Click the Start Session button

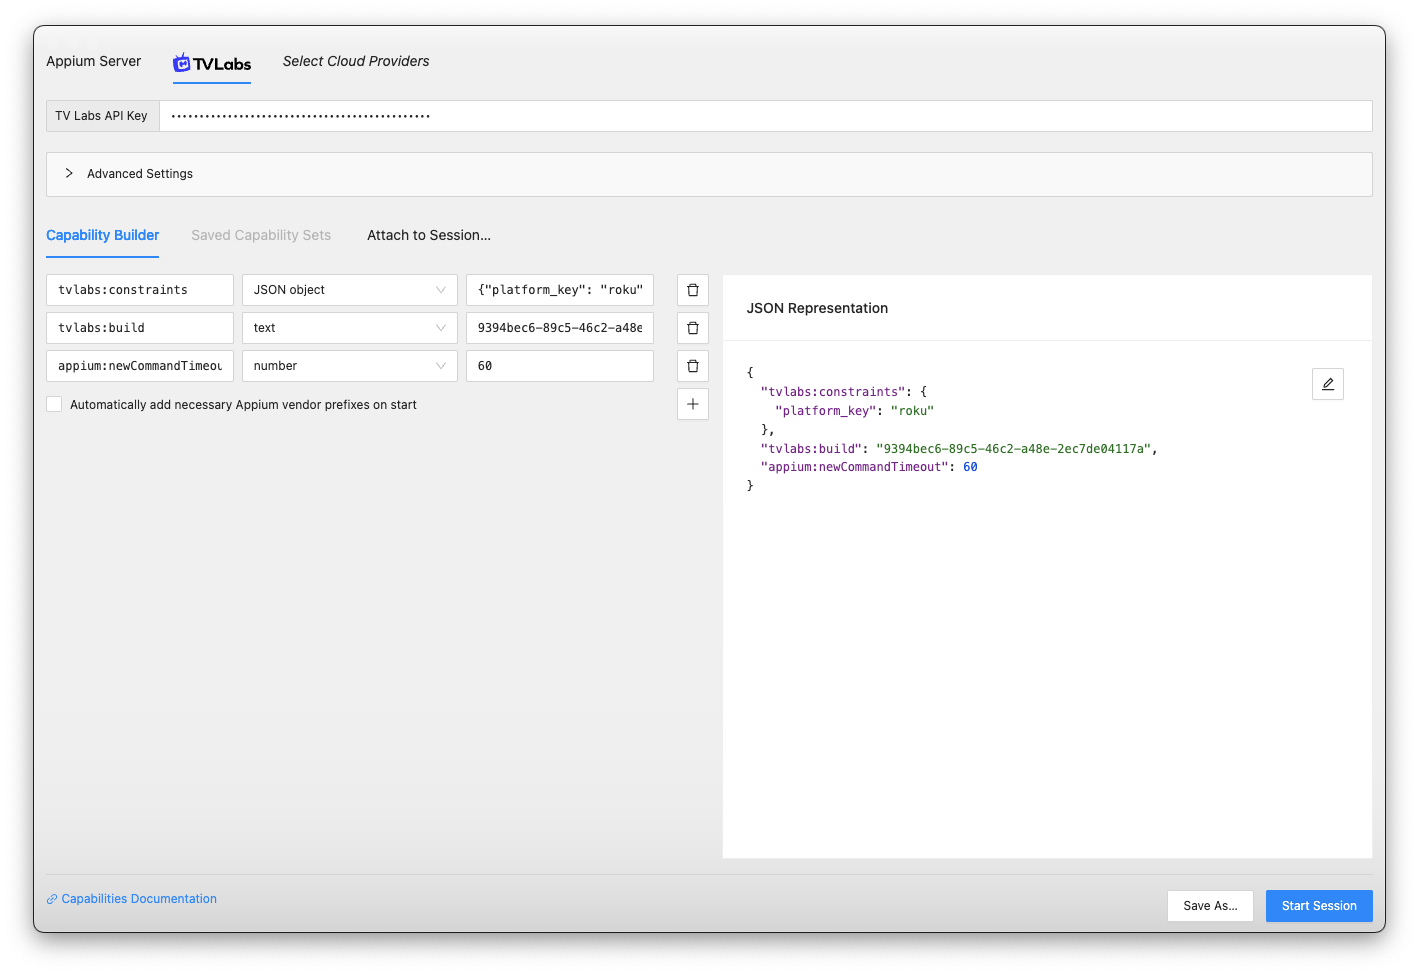1319,906
